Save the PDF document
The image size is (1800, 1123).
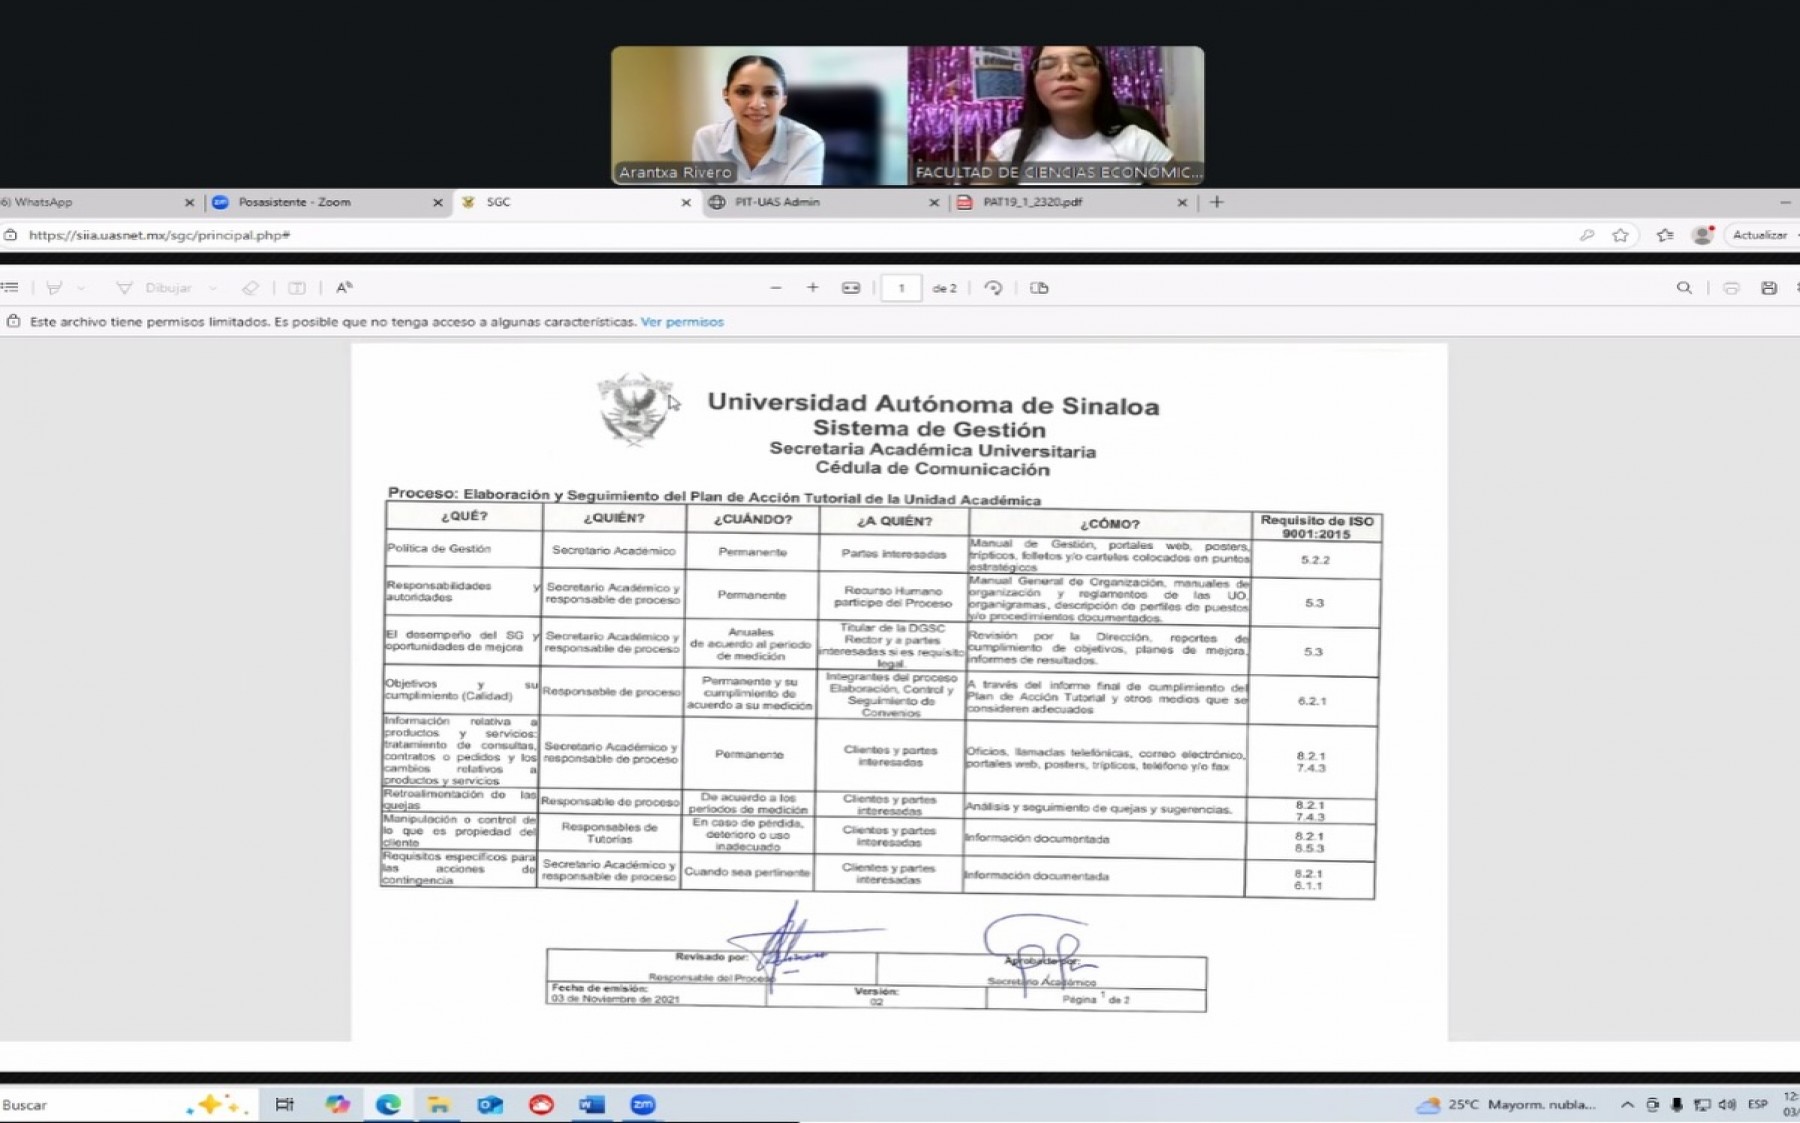[x=1768, y=288]
